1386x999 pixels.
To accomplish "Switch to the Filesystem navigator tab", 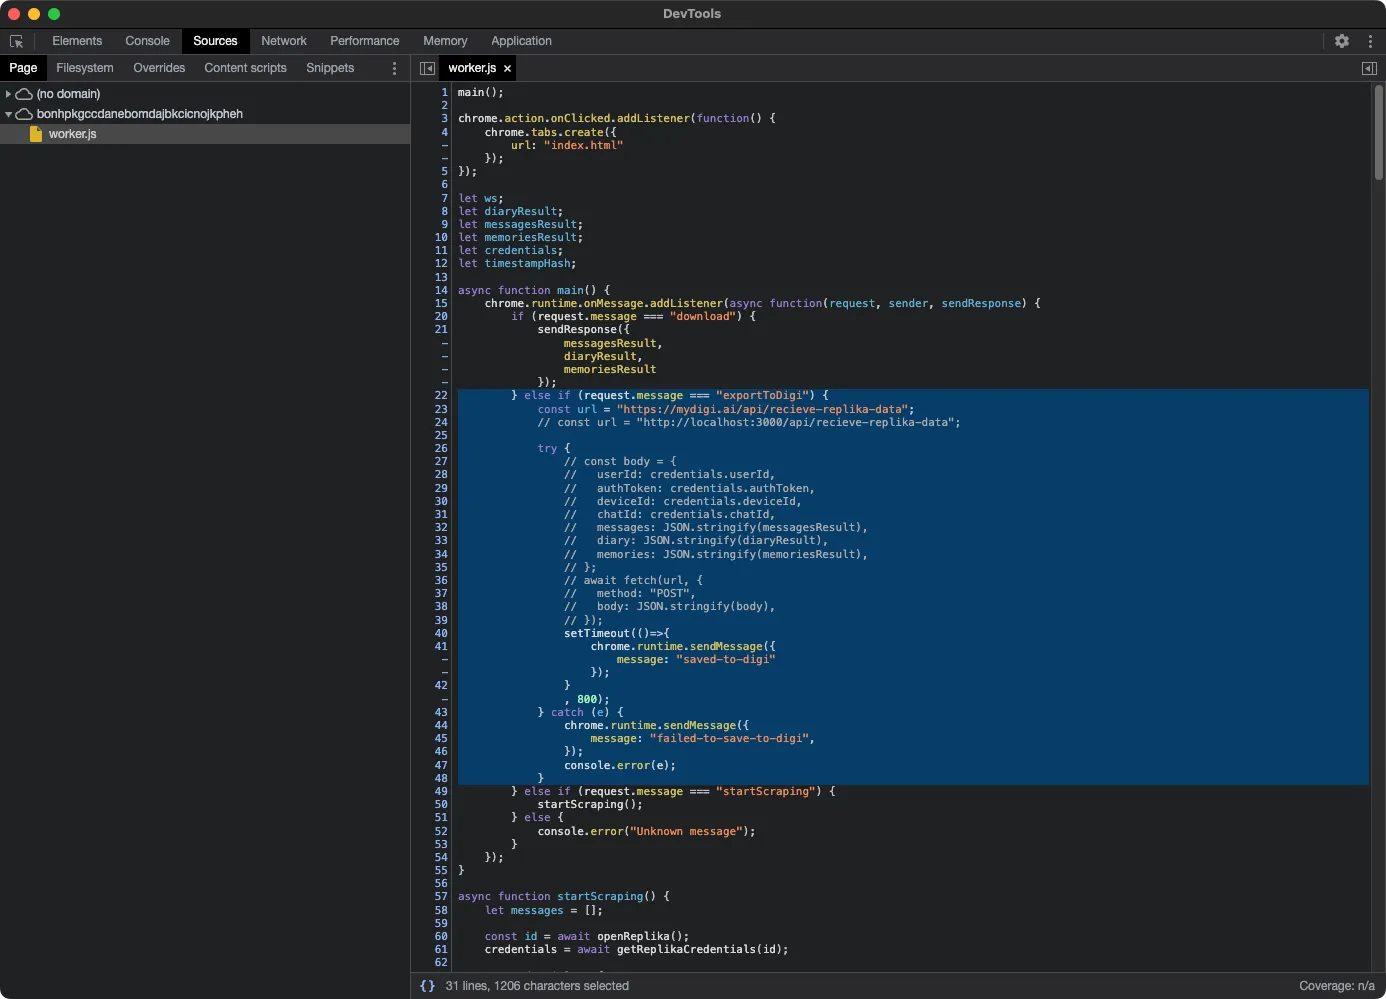I will 85,68.
